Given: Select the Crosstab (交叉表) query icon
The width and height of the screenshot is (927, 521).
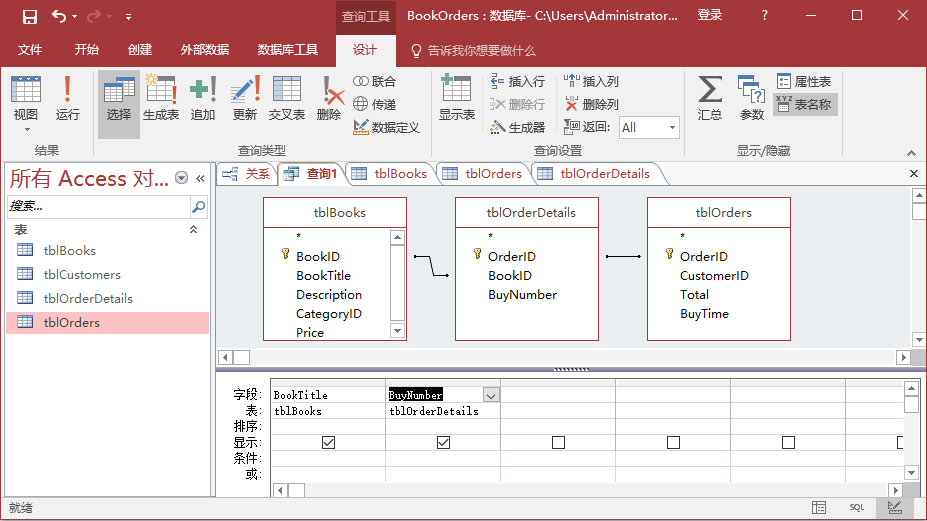Looking at the screenshot, I should [287, 98].
